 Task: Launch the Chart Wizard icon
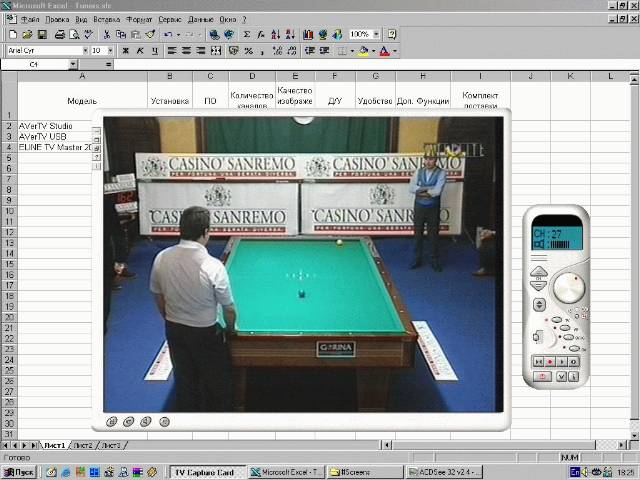tap(308, 35)
